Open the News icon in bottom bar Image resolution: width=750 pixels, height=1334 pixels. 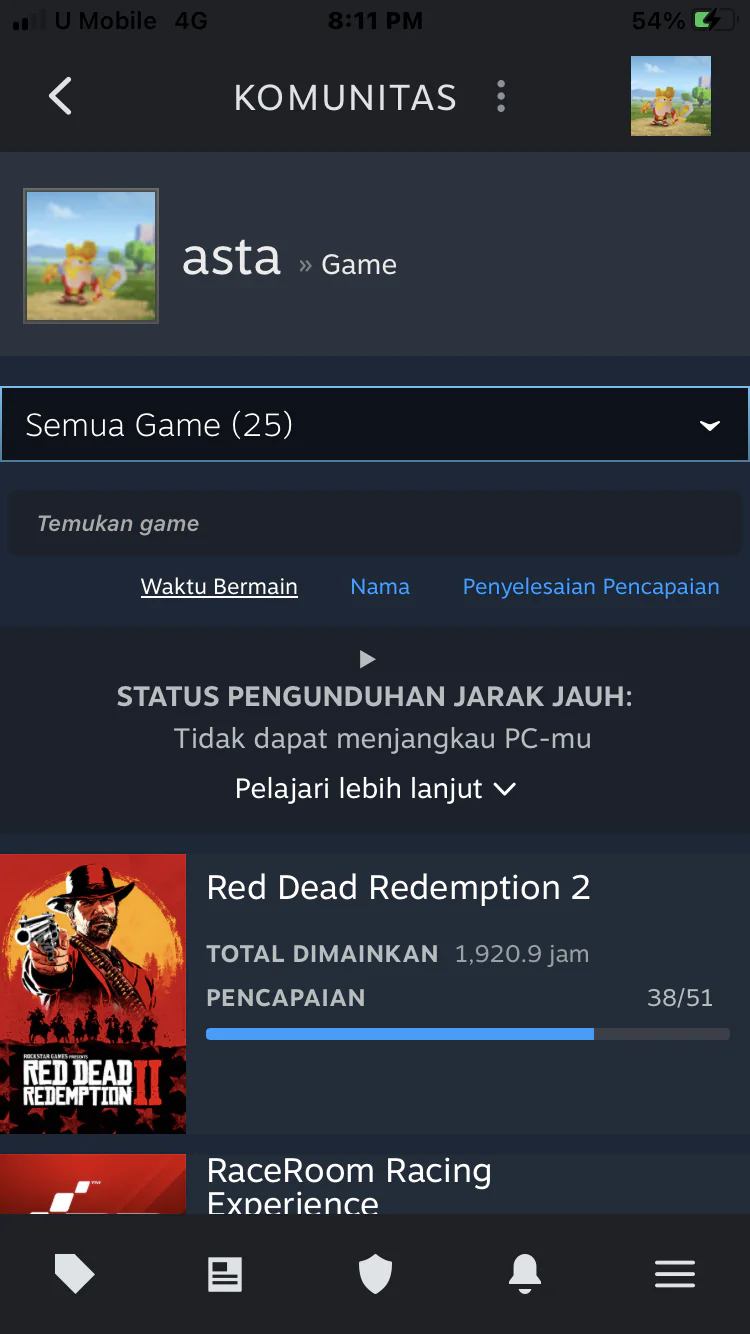(225, 1274)
